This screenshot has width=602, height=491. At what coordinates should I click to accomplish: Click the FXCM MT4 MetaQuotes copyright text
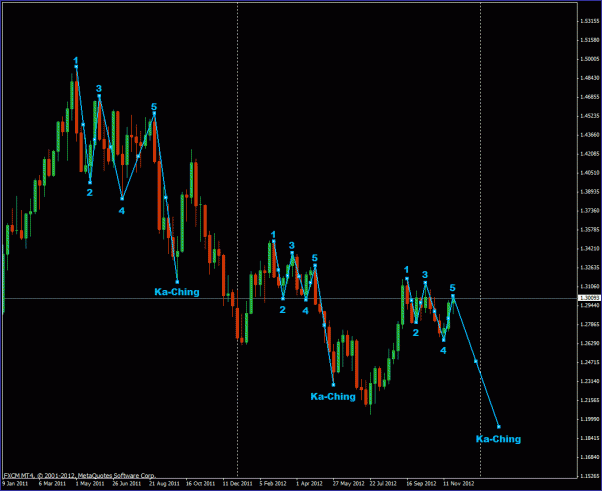click(x=79, y=476)
